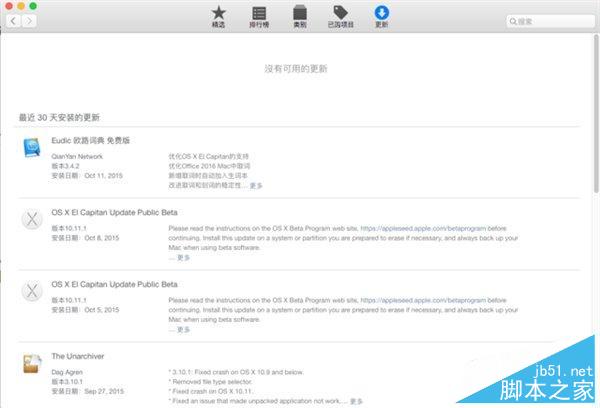This screenshot has height=408, width=600.
Task: Click the 最近 30 天安装的更新 heading
Action: pos(59,118)
